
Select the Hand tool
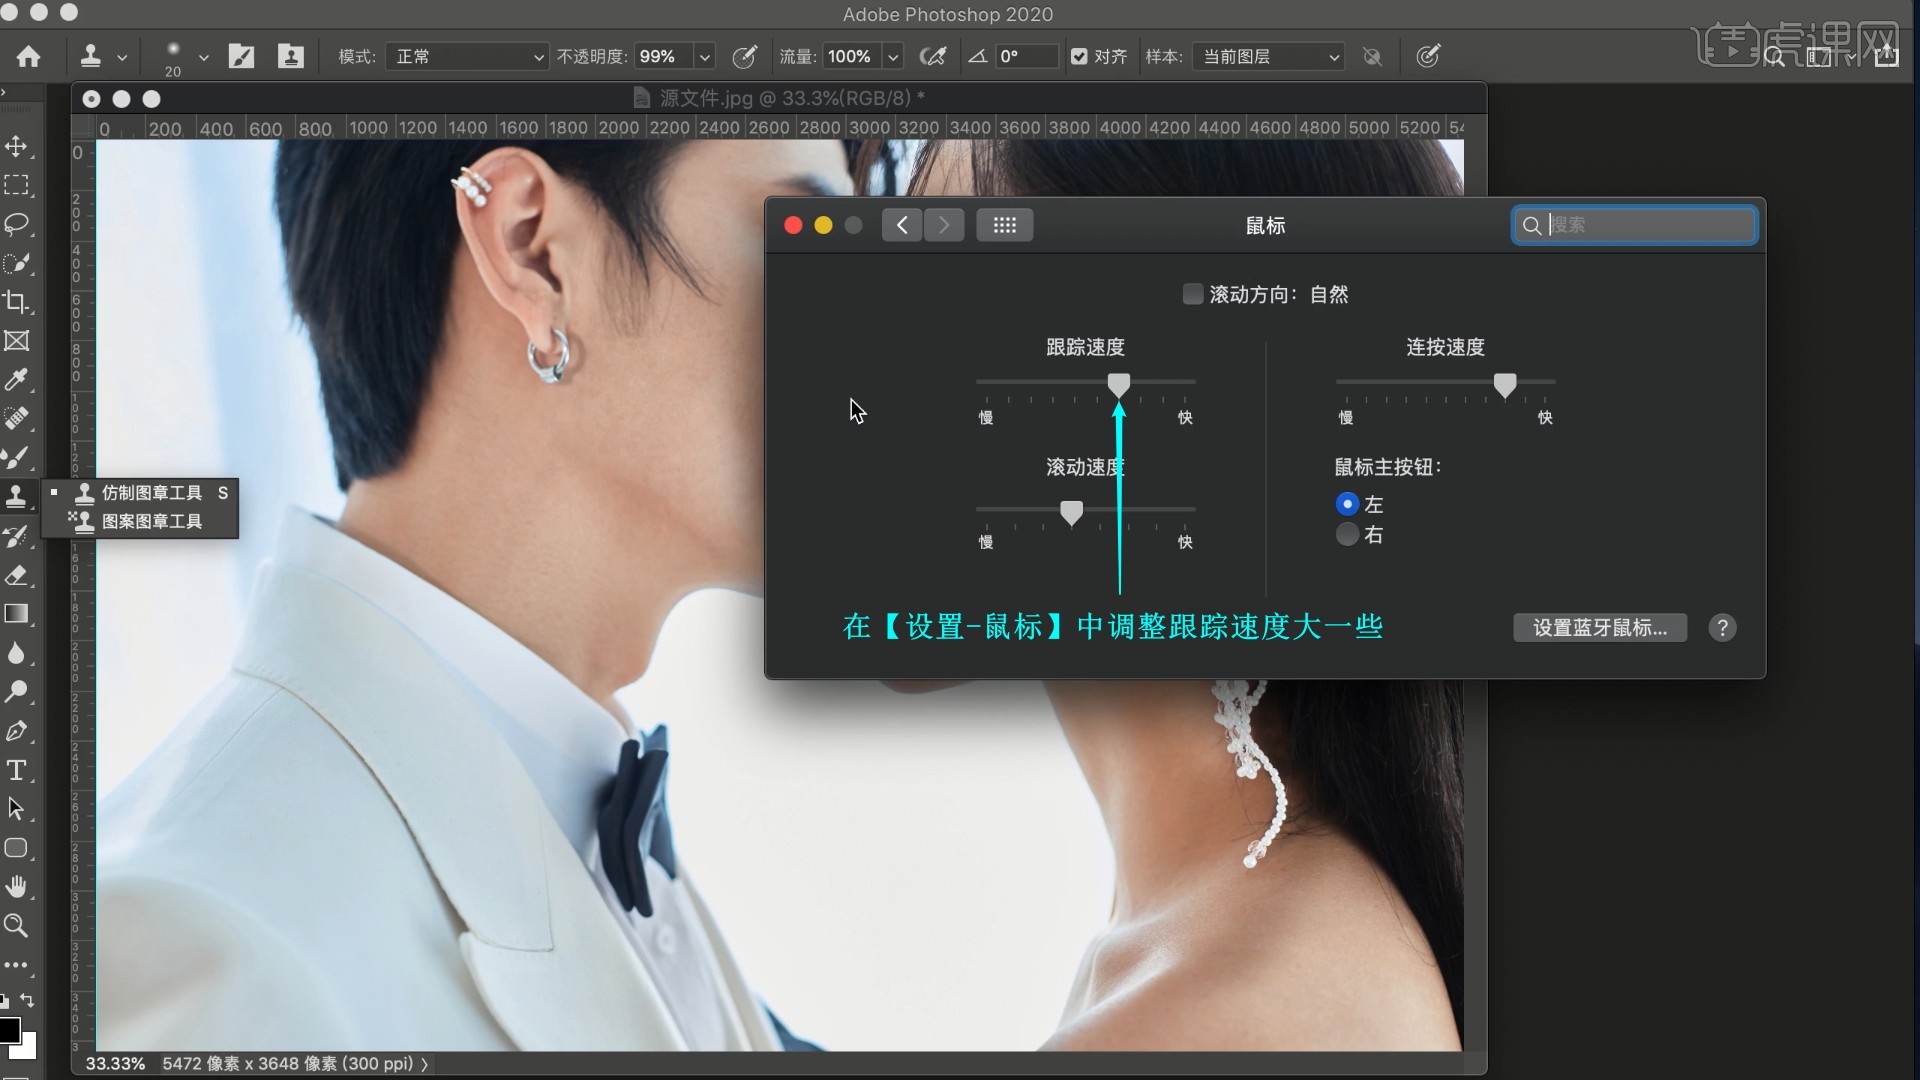tap(16, 887)
